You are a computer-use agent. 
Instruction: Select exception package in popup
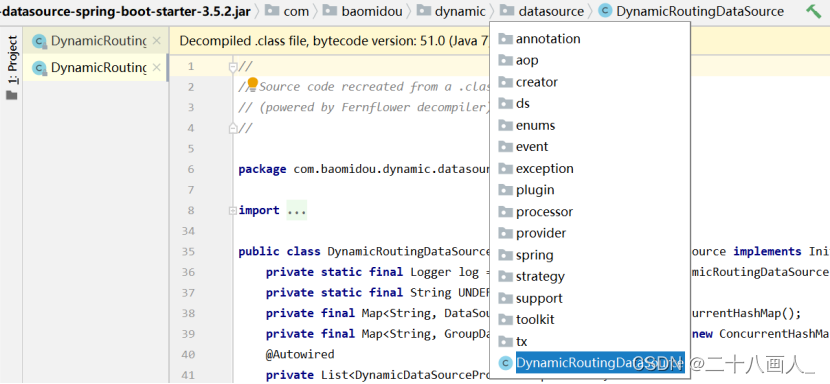click(x=590, y=168)
